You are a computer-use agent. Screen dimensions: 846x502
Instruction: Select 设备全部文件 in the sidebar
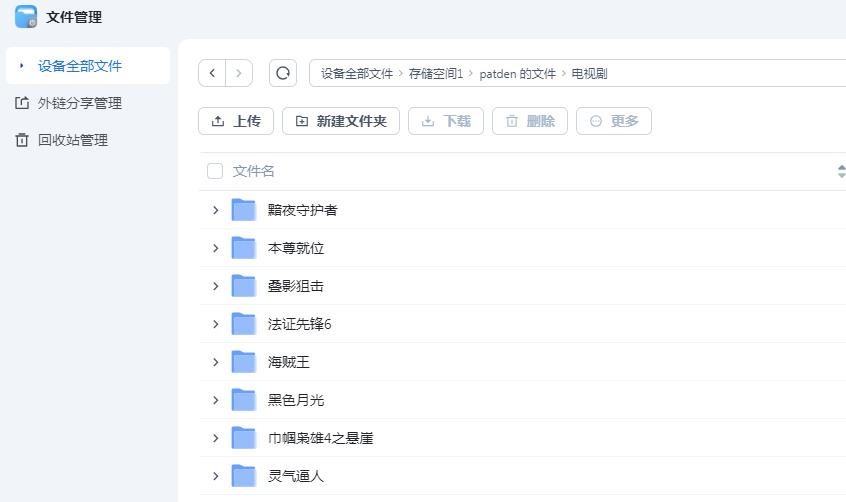(x=88, y=66)
